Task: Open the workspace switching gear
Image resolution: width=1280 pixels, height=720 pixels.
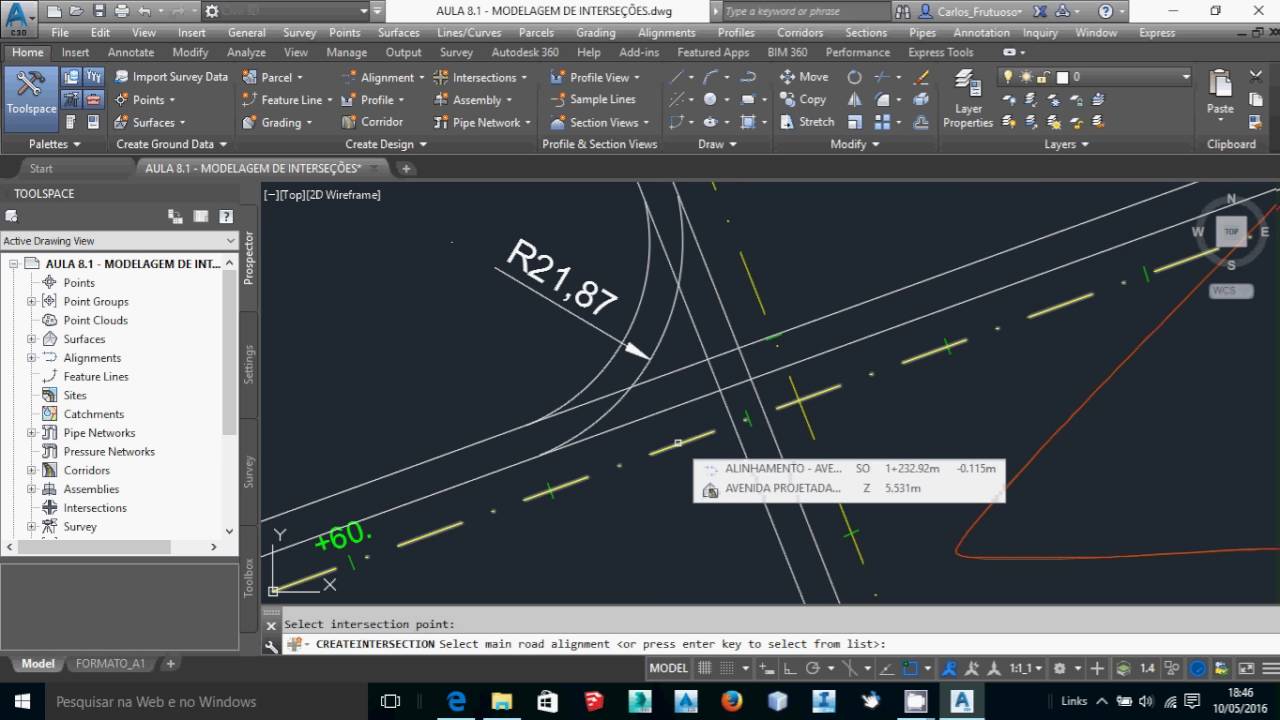Action: 1059,668
